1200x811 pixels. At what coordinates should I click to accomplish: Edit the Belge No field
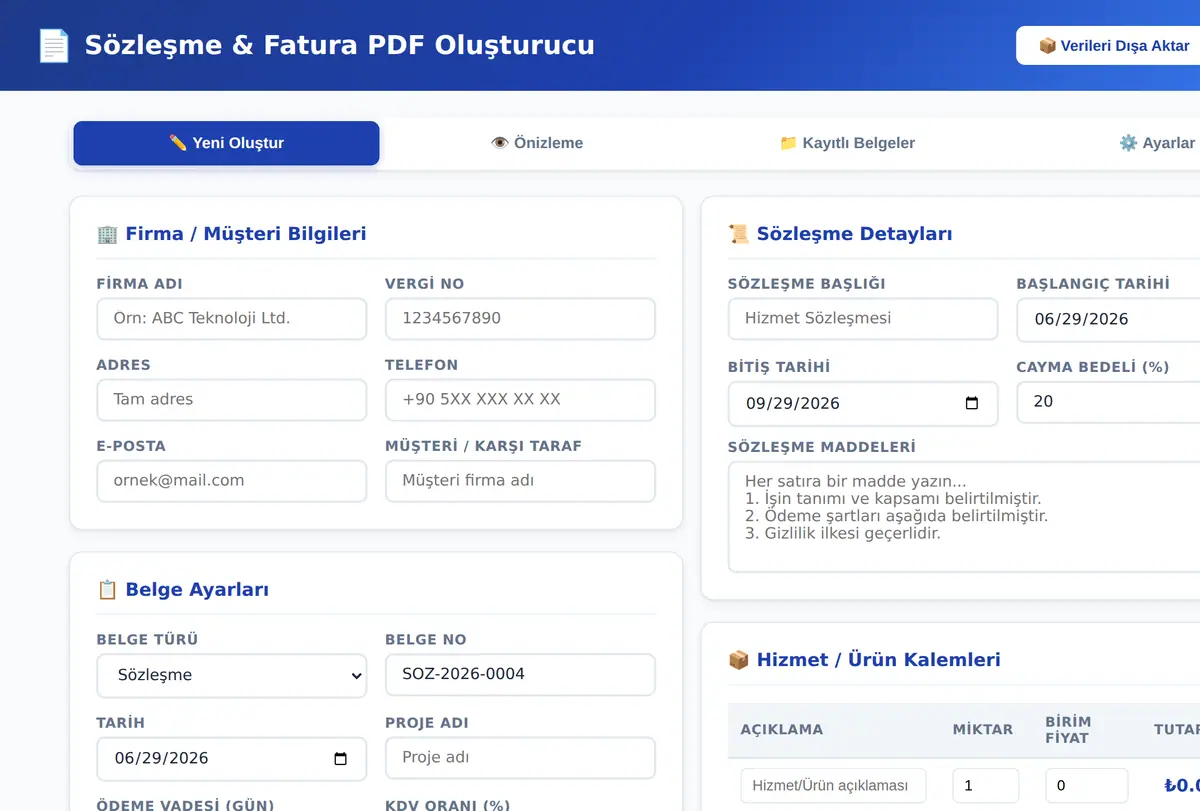[x=520, y=675]
